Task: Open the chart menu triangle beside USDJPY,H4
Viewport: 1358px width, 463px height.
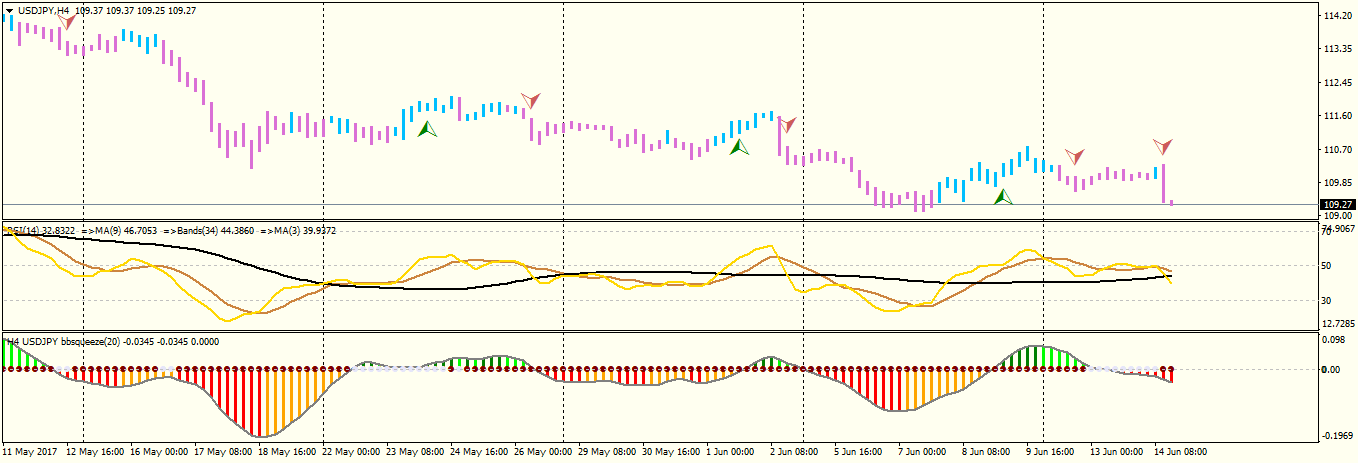Action: 10,10
